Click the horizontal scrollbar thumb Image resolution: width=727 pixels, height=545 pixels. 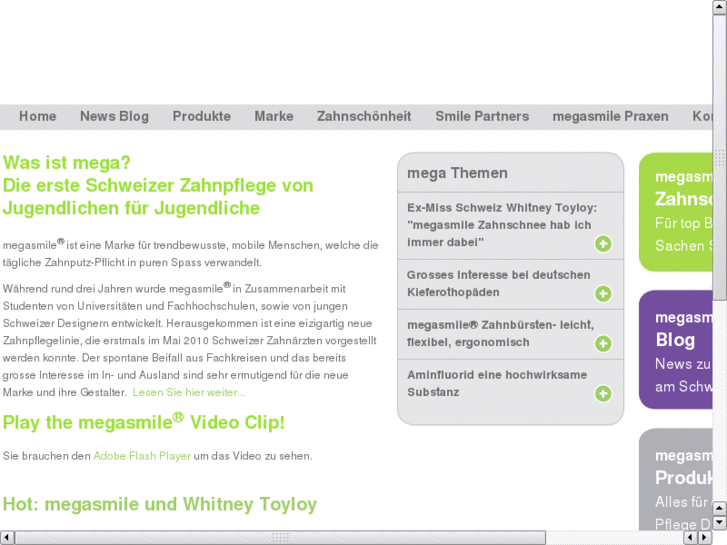pyautogui.click(x=280, y=538)
